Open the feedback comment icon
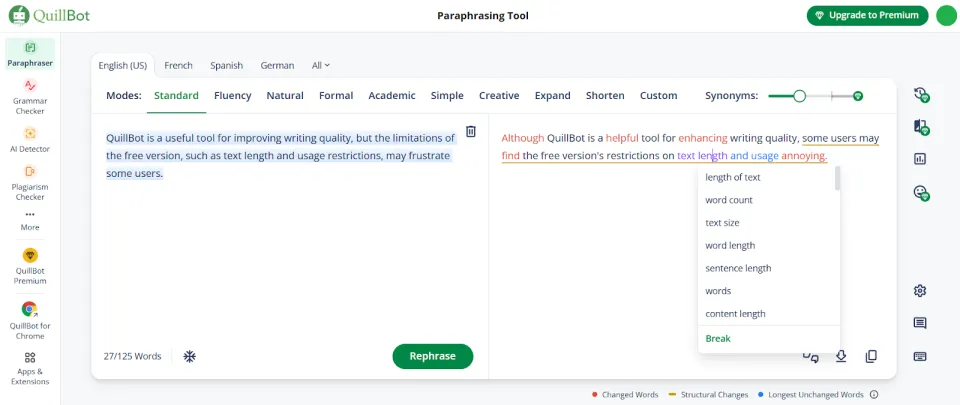Screen dimensions: 960x405 [x=920, y=323]
